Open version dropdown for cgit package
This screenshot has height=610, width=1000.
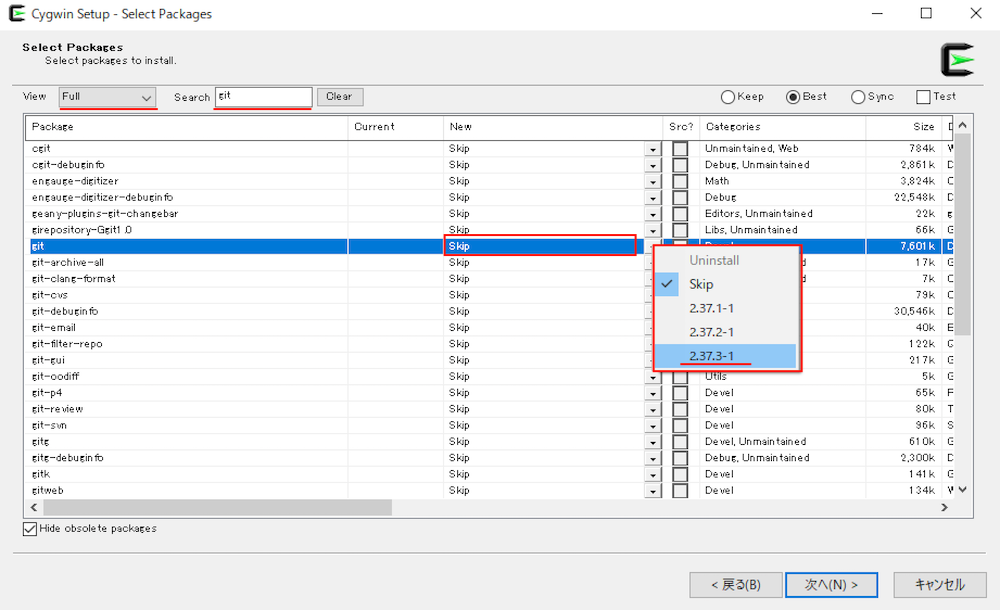click(653, 149)
